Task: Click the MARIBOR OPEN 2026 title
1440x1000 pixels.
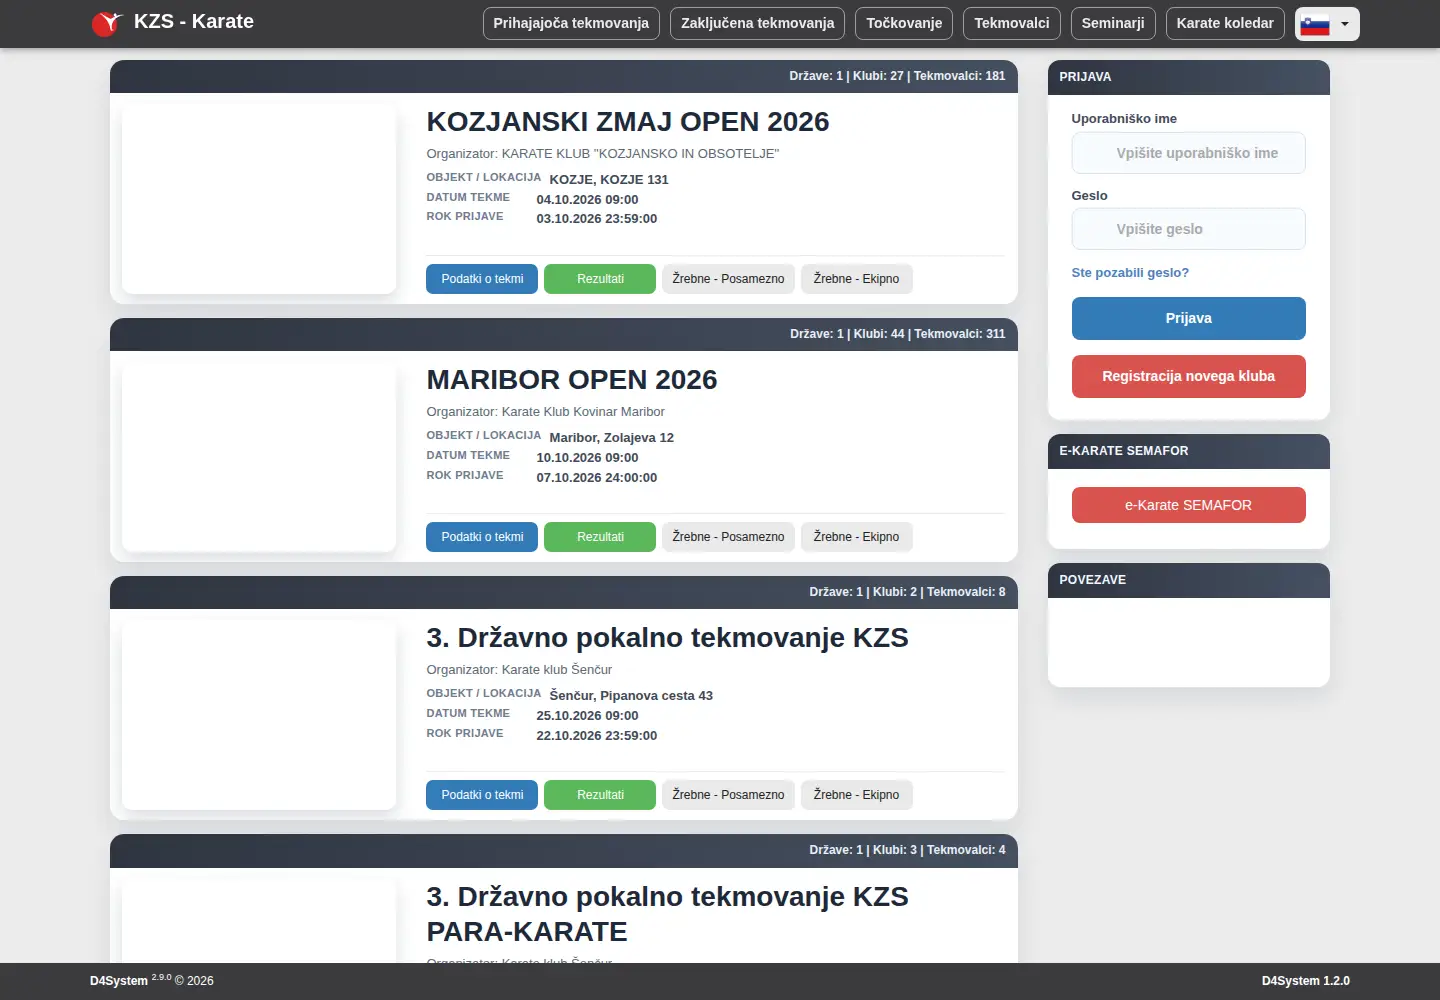Action: (572, 380)
